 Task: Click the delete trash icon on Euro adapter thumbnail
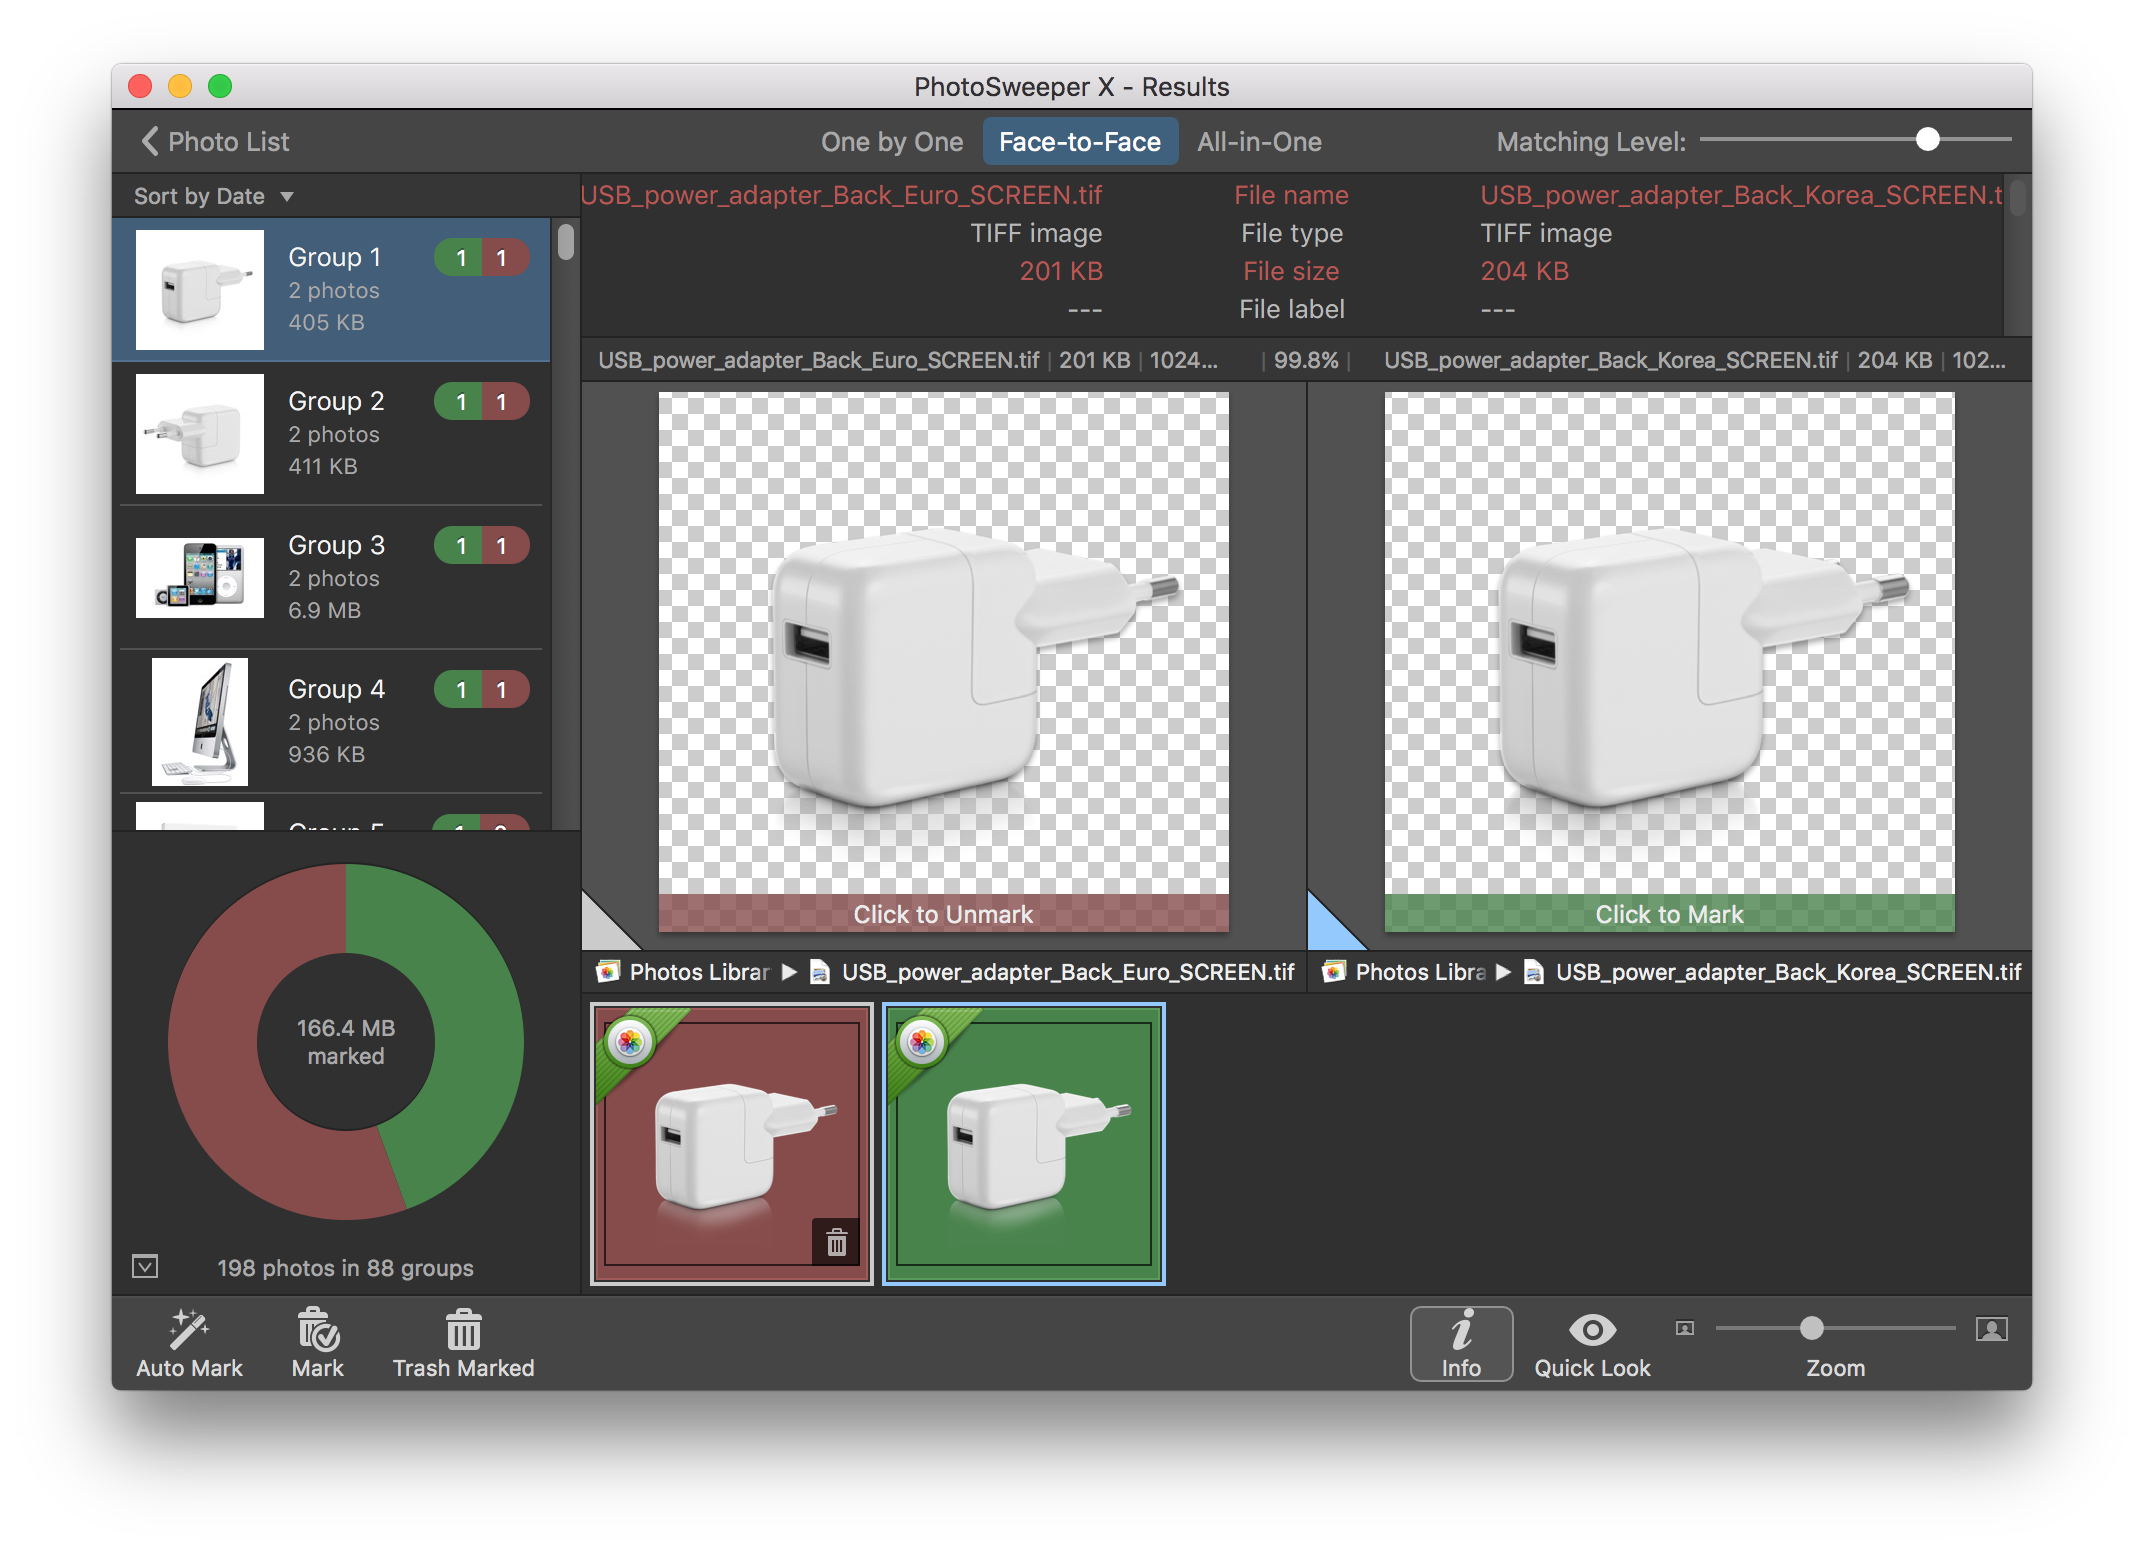[832, 1240]
